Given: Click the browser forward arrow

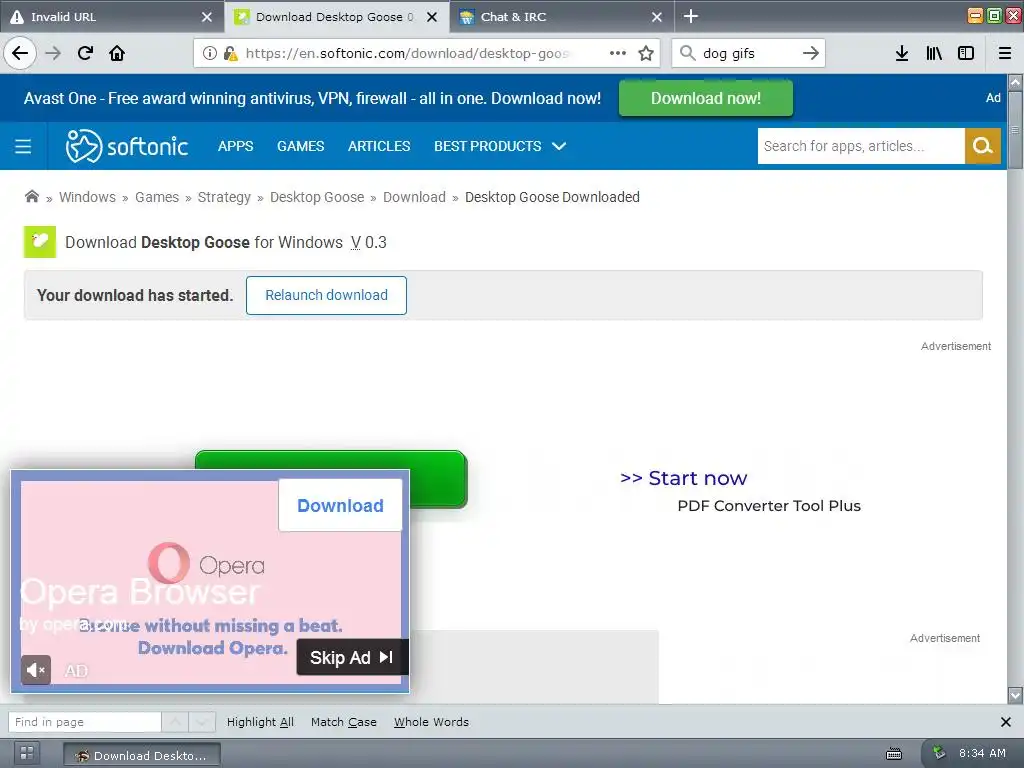Looking at the screenshot, I should coord(53,53).
